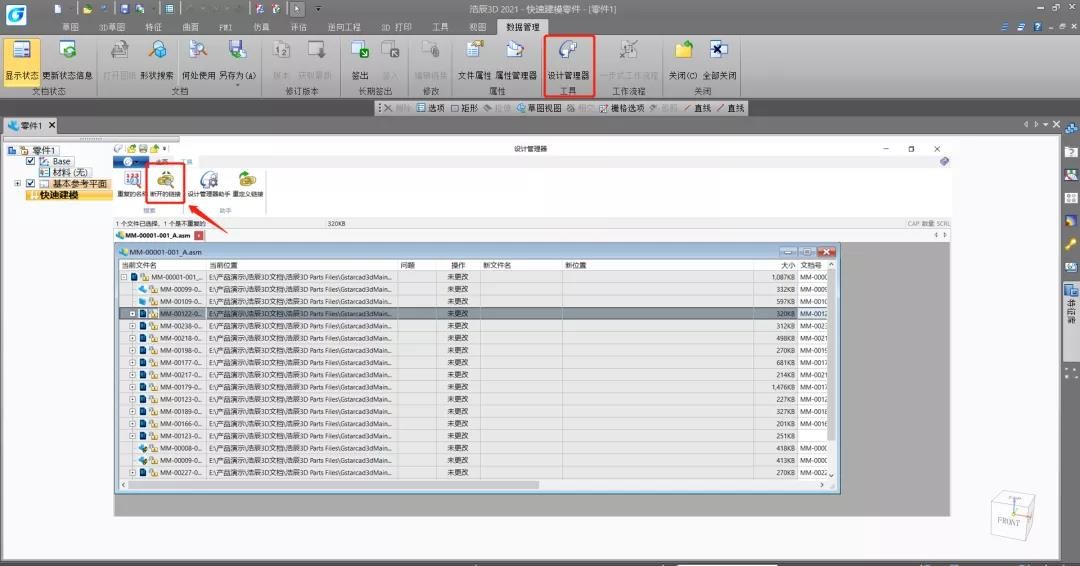
Task: Expand the 基本参考平面 tree node
Action: (x=17, y=183)
